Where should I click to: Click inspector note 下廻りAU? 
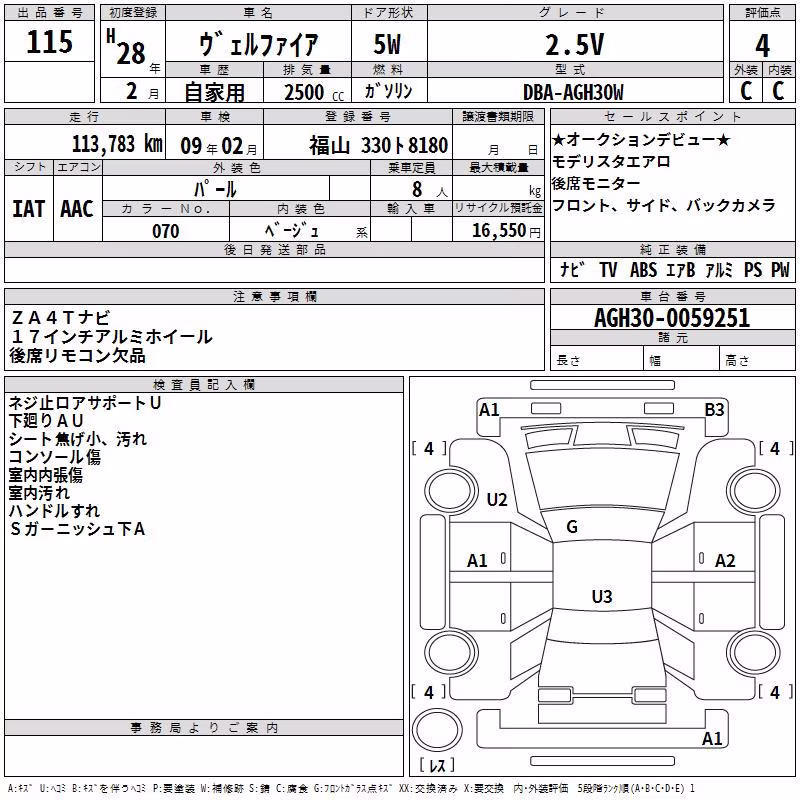(x=46, y=421)
